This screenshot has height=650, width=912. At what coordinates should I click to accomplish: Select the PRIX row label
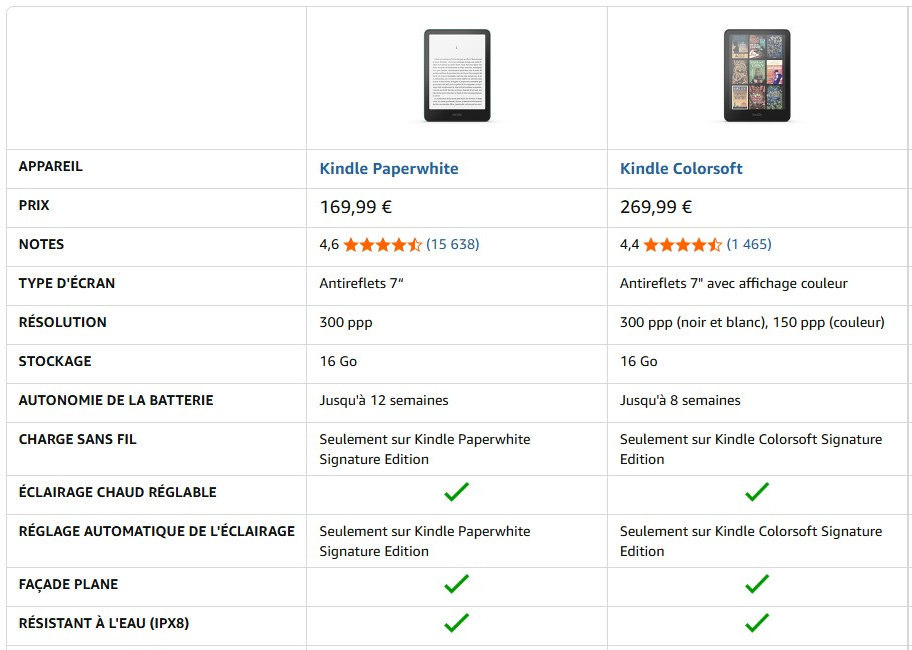click(32, 206)
